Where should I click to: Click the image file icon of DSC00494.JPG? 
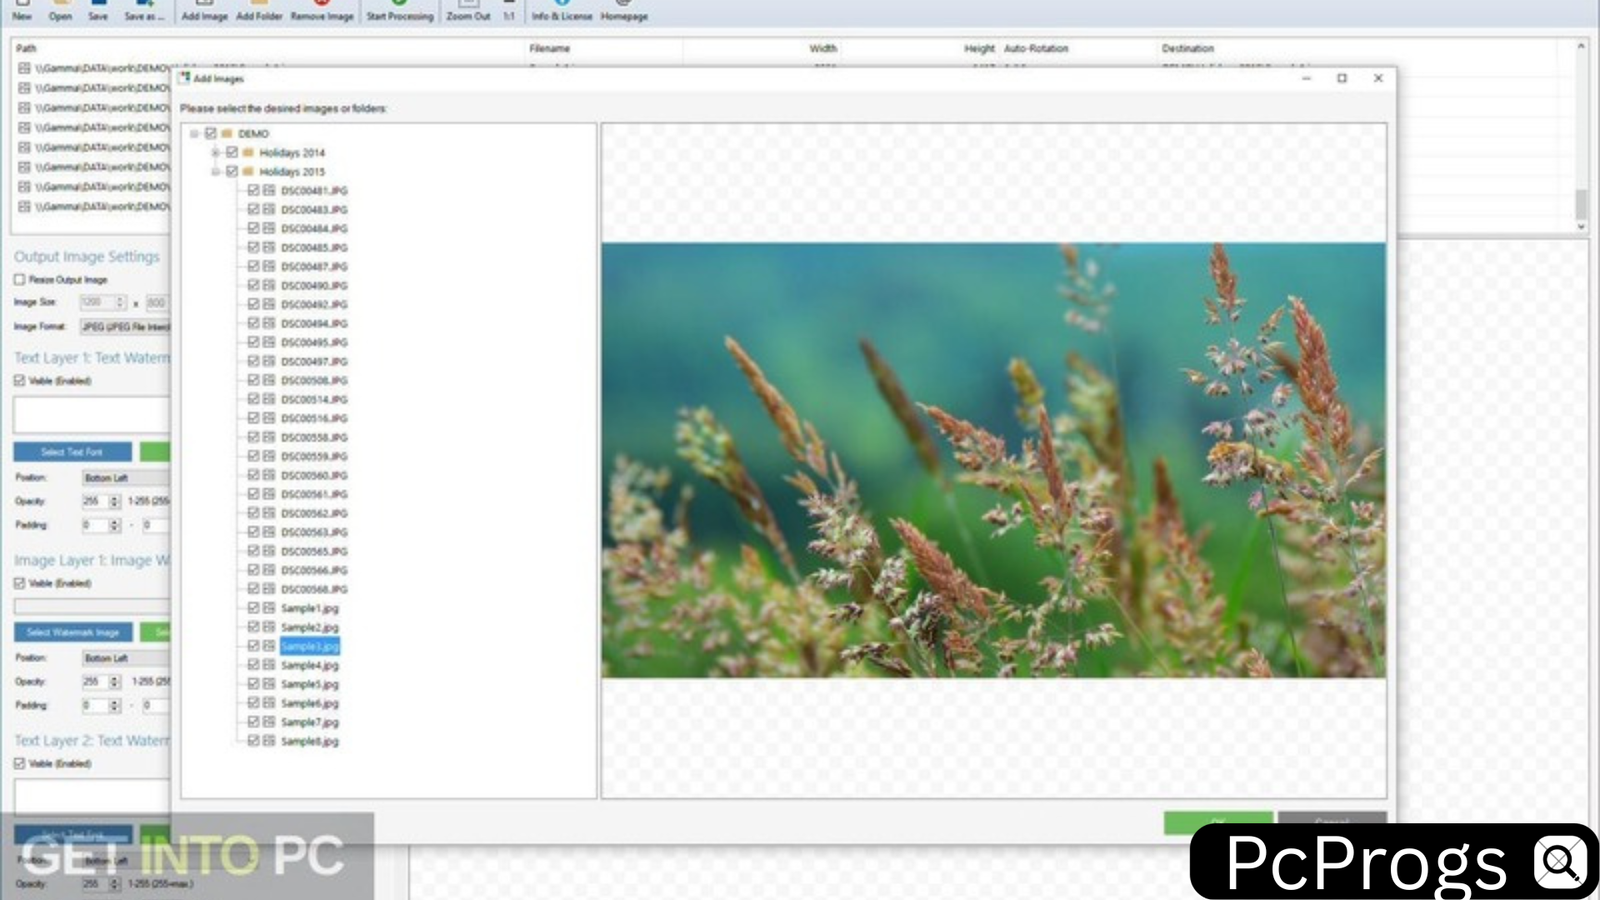pos(269,323)
